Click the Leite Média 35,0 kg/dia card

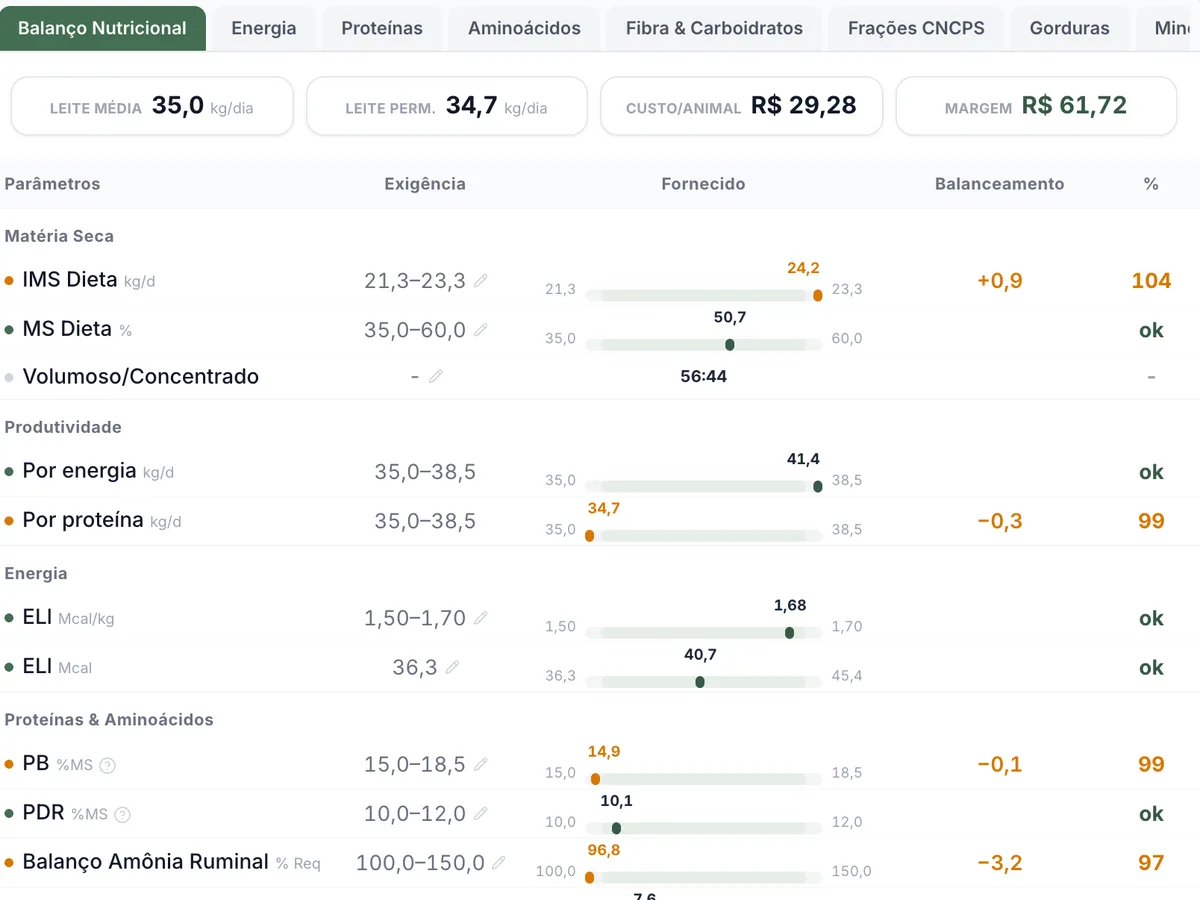click(x=152, y=106)
